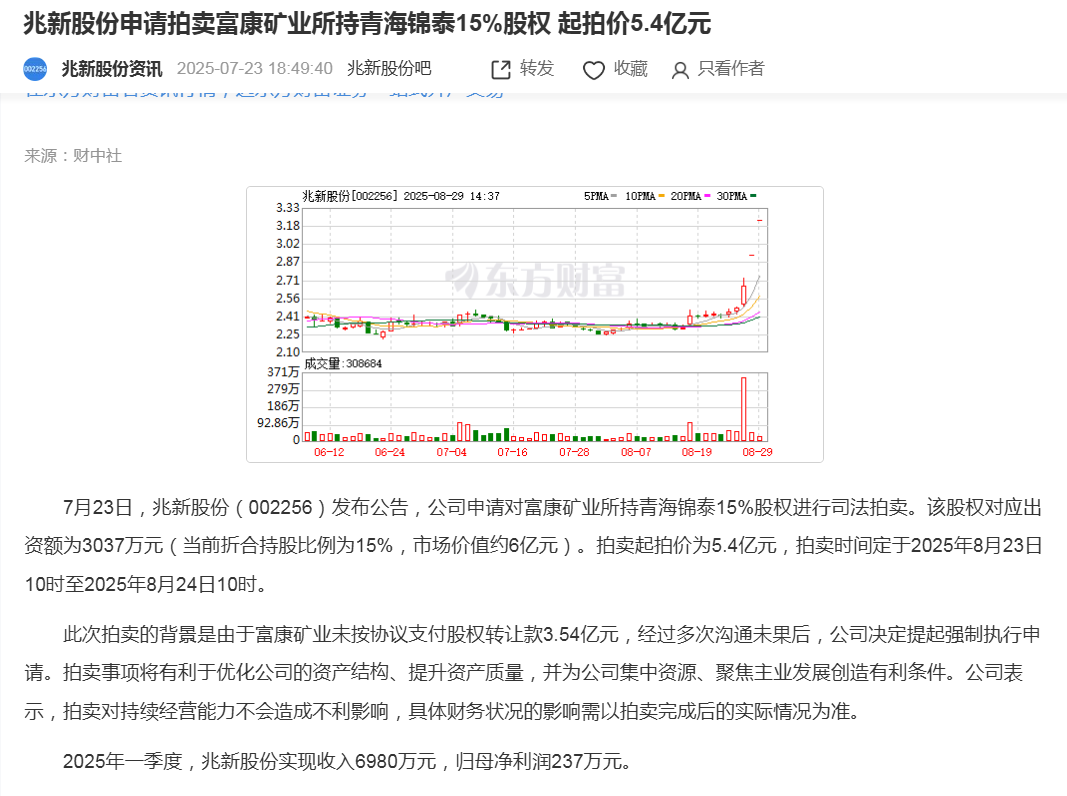Image resolution: width=1067 pixels, height=796 pixels.
Task: Click the tall red volume bar near 08-29
Action: pyautogui.click(x=744, y=410)
